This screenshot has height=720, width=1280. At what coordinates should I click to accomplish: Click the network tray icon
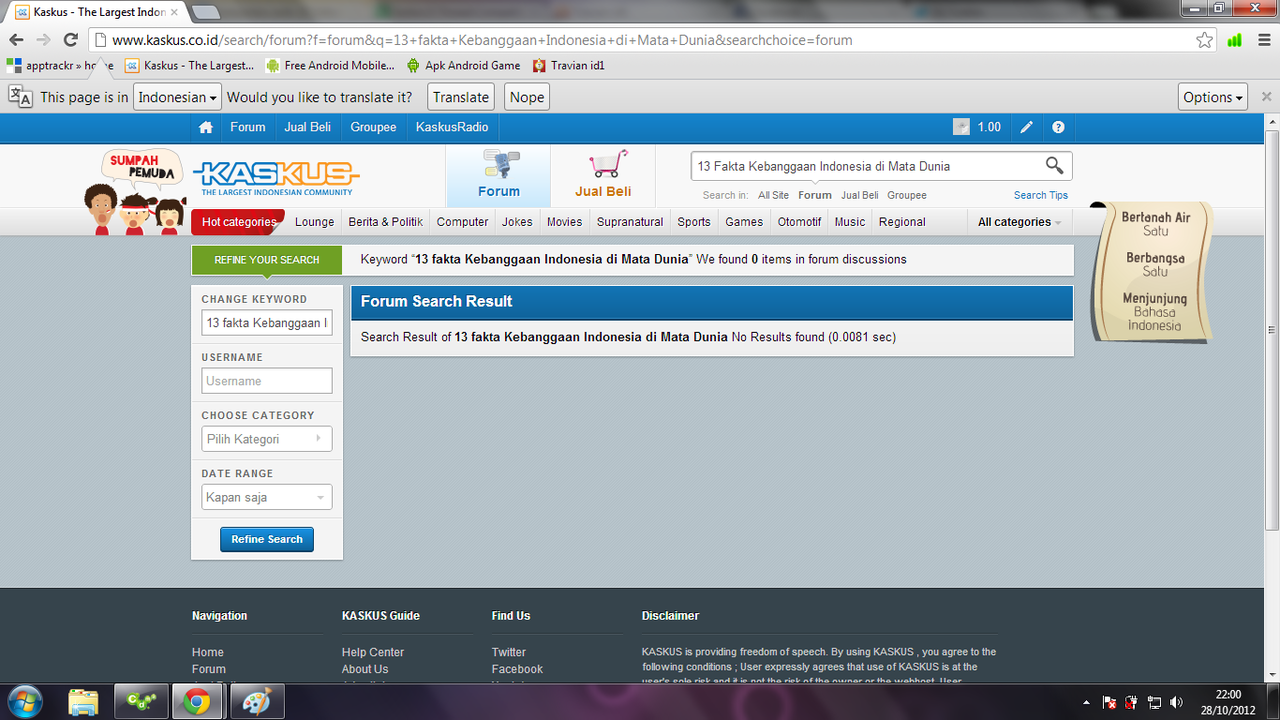(1154, 702)
